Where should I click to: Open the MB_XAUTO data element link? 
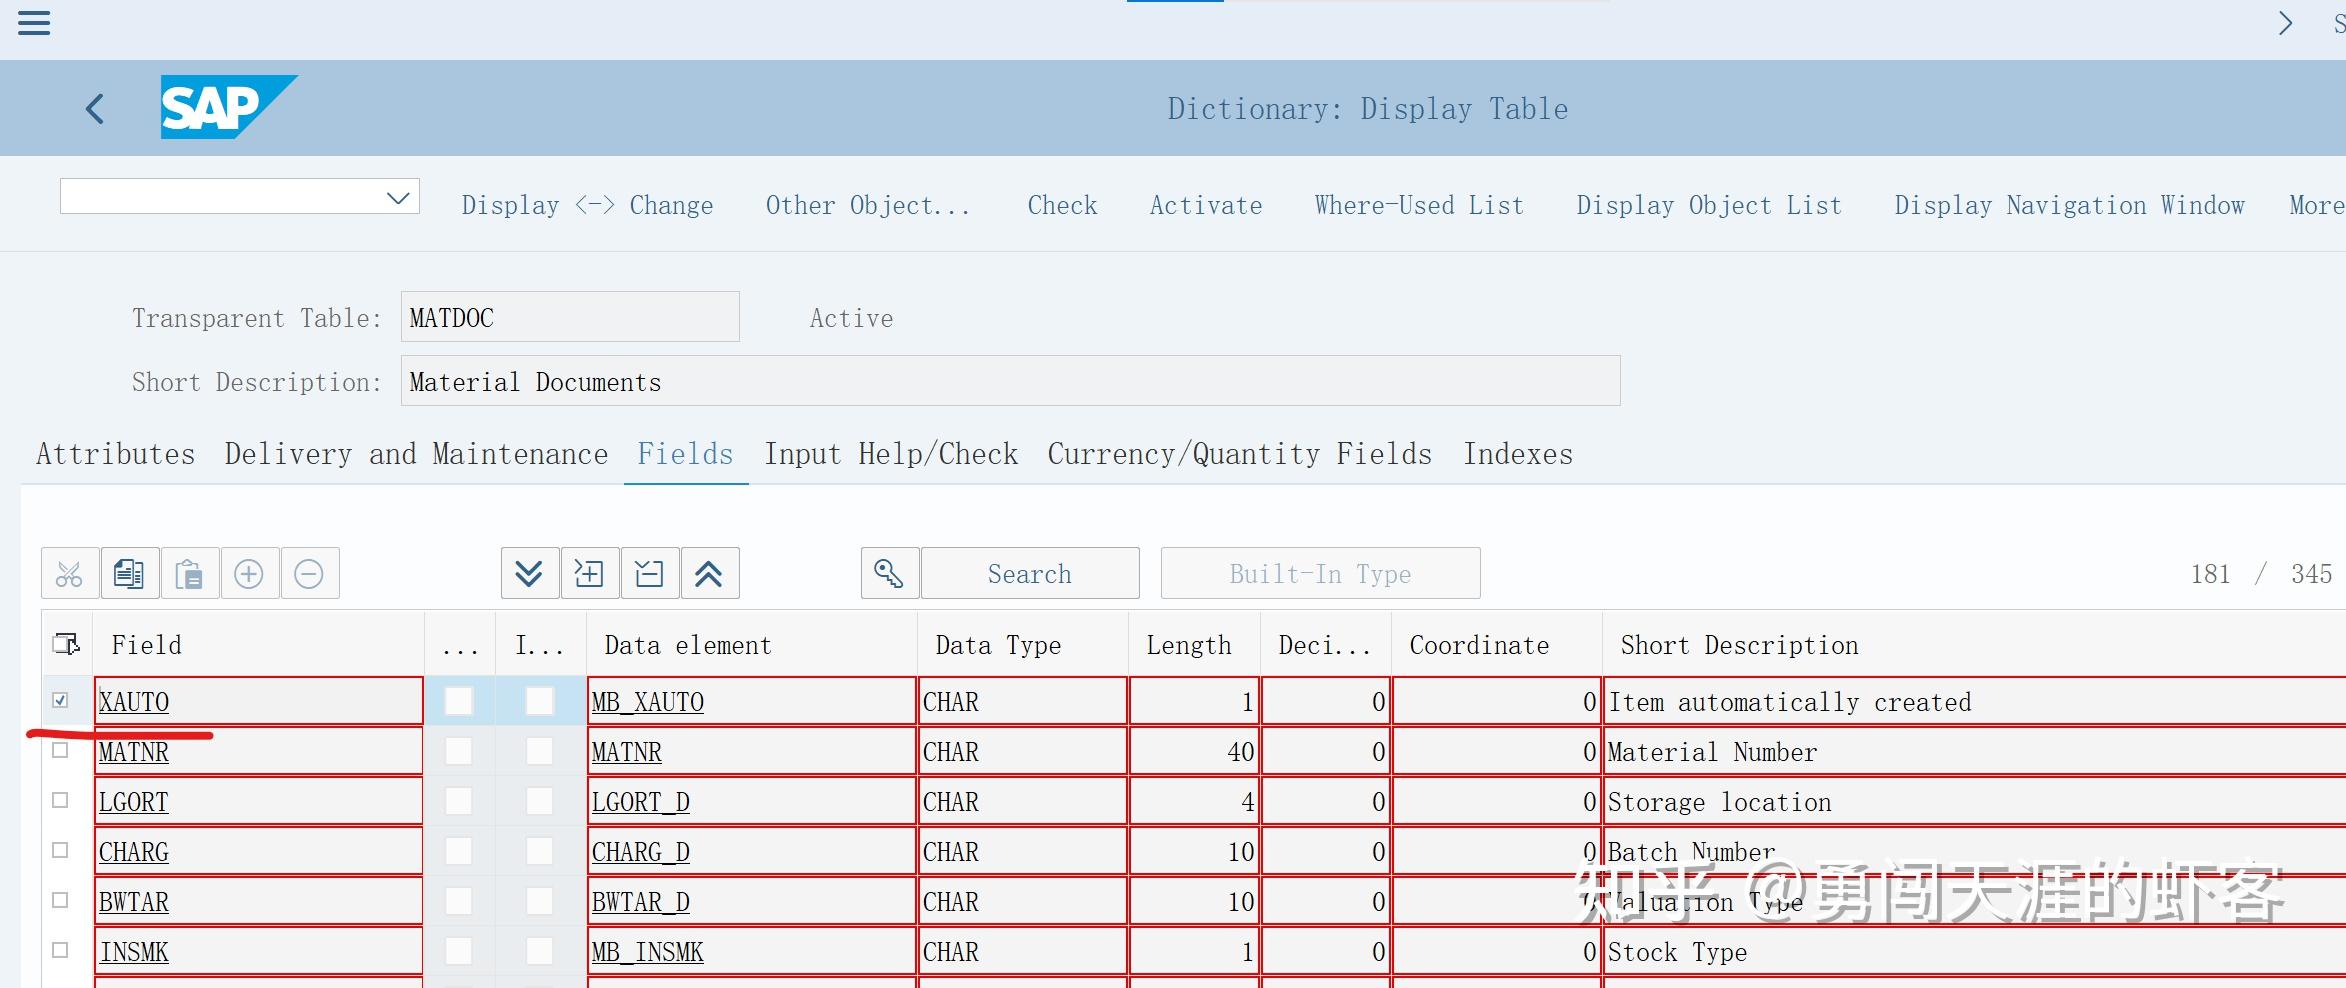click(x=647, y=701)
